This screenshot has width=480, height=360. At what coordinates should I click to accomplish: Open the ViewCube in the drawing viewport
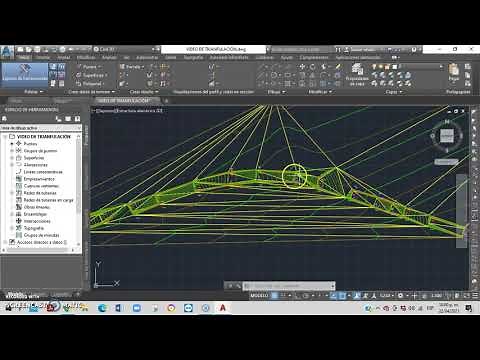pyautogui.click(x=447, y=135)
